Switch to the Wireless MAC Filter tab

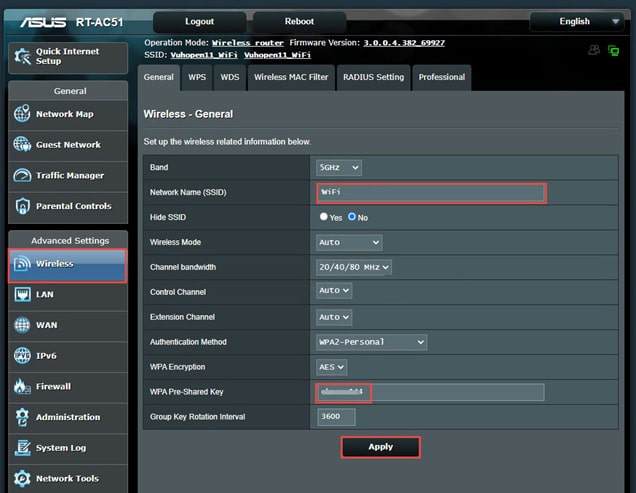click(290, 77)
